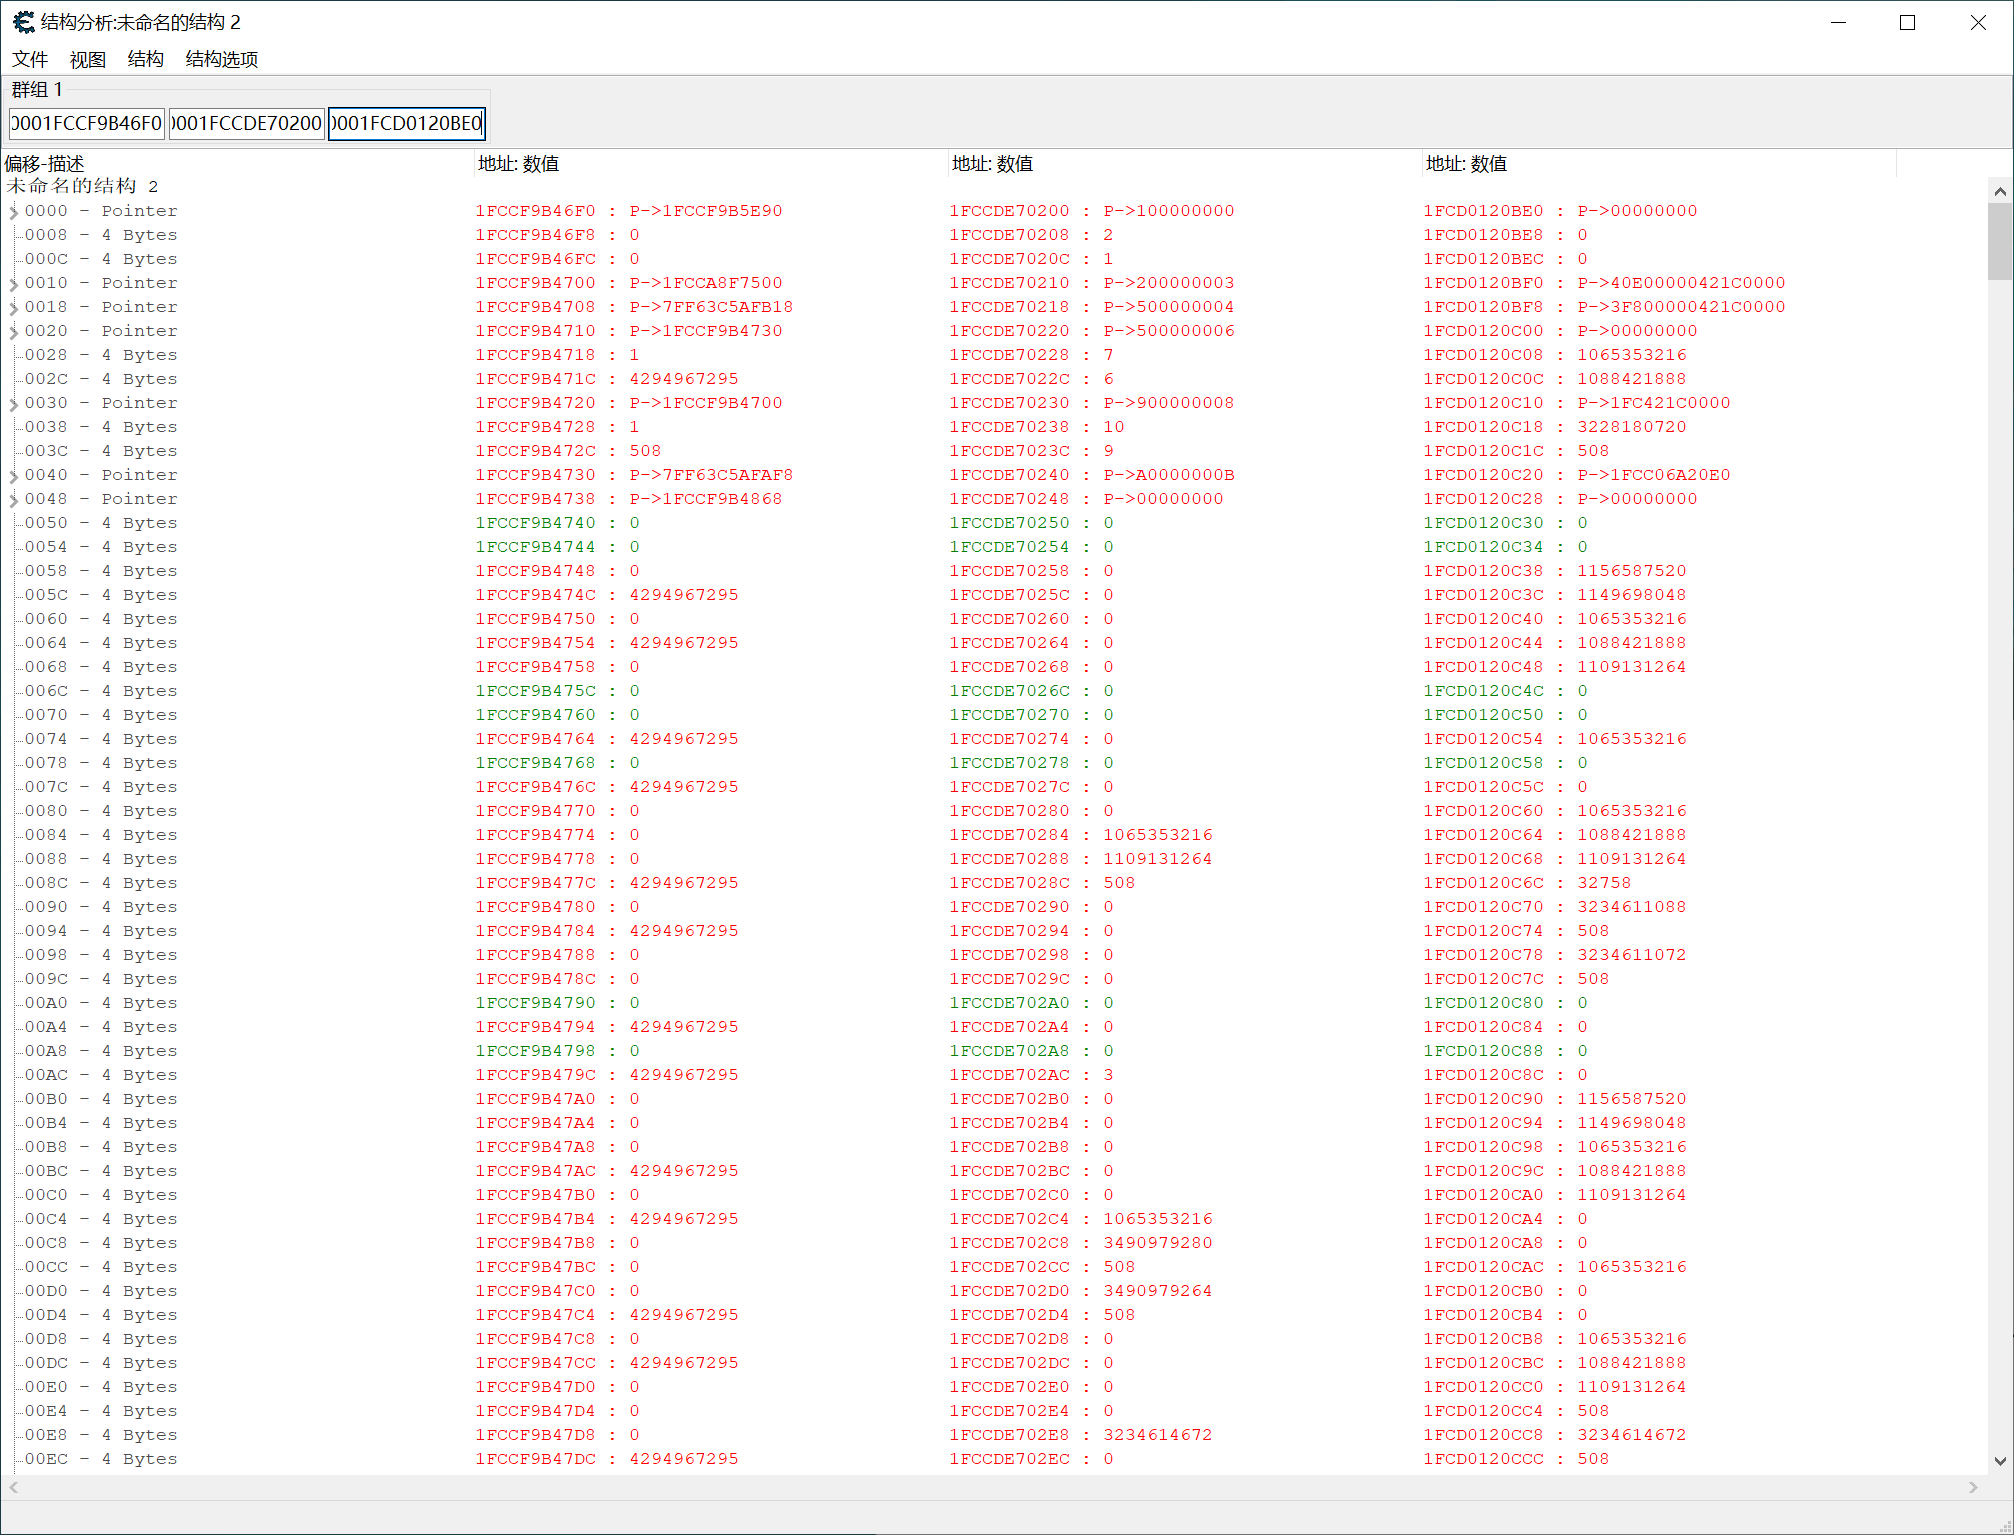Click the first 地址: 数值 column header
This screenshot has height=1535, width=2014.
coord(711,164)
